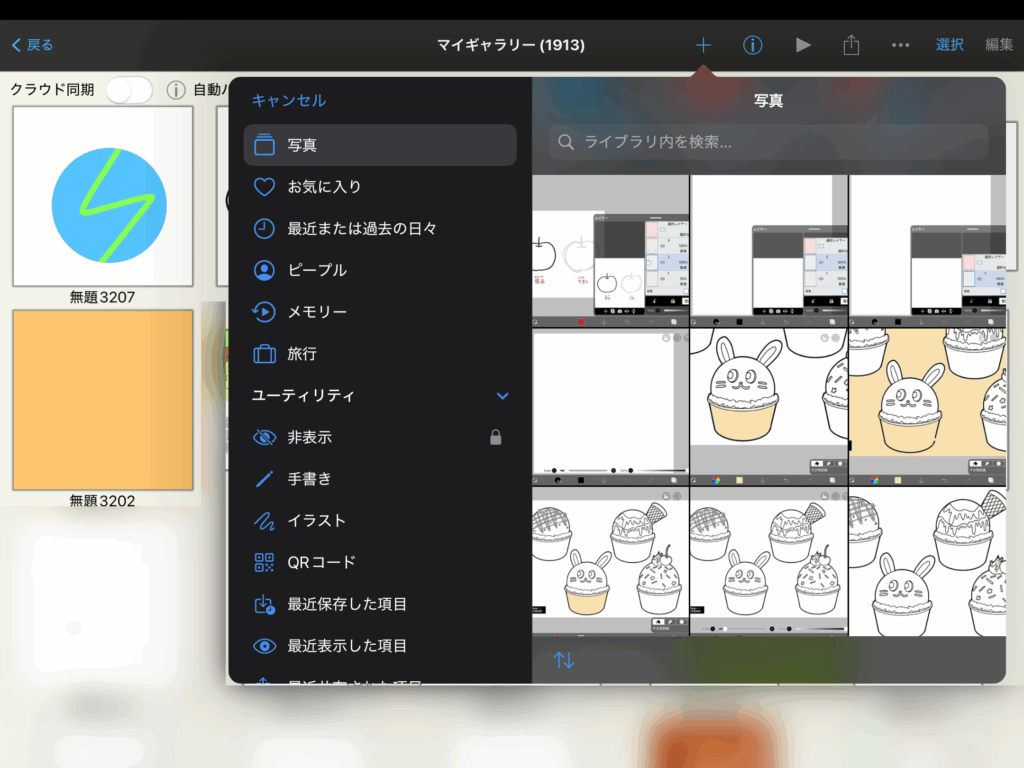Select 写真 in the sidebar
This screenshot has width=1024, height=768.
(x=380, y=145)
